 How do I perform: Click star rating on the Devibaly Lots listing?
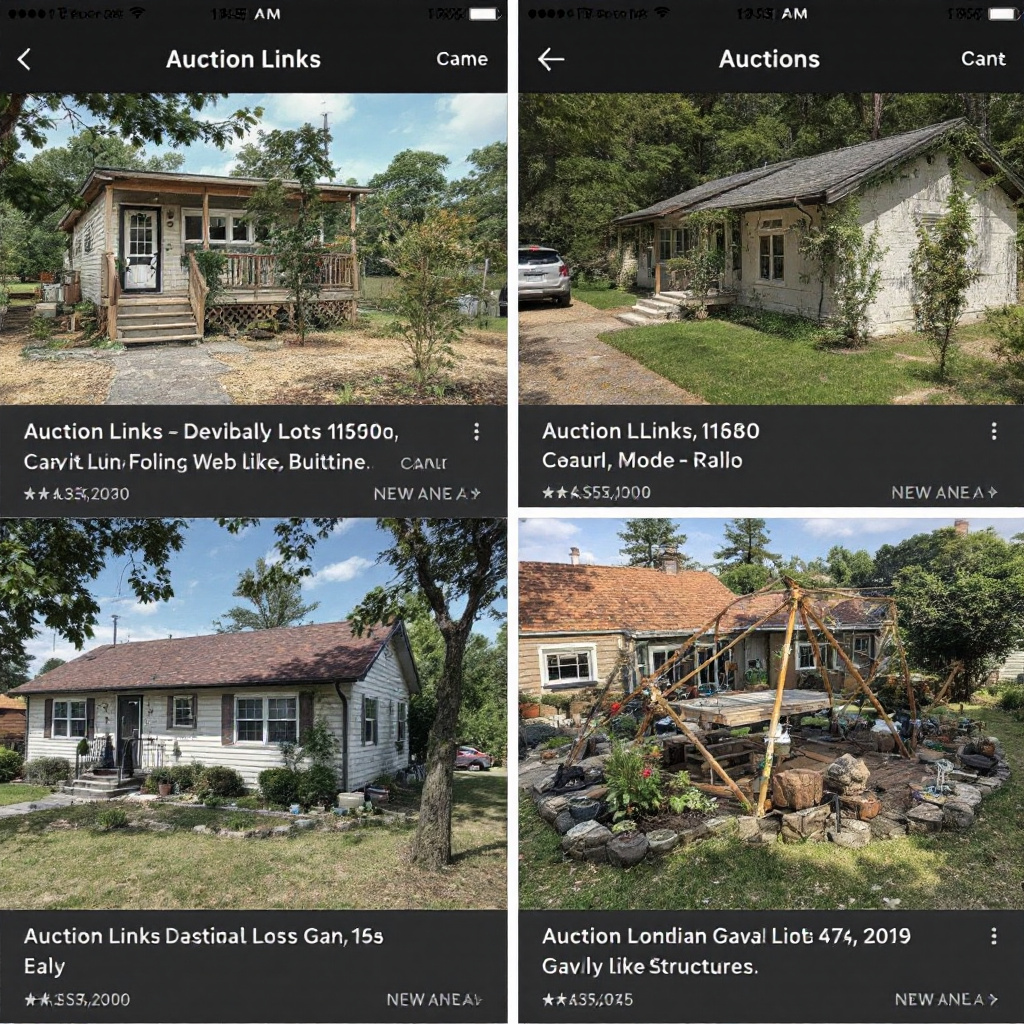[x=76, y=494]
